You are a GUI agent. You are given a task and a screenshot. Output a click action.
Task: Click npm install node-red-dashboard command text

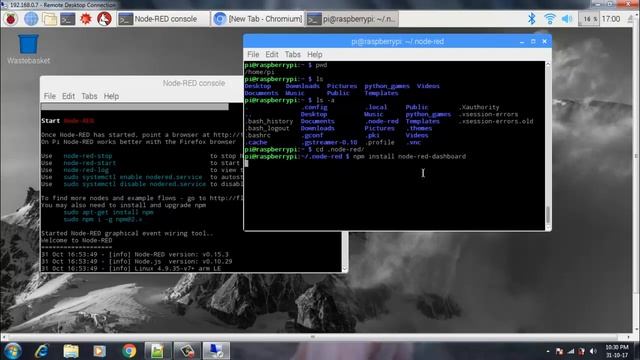pos(409,156)
